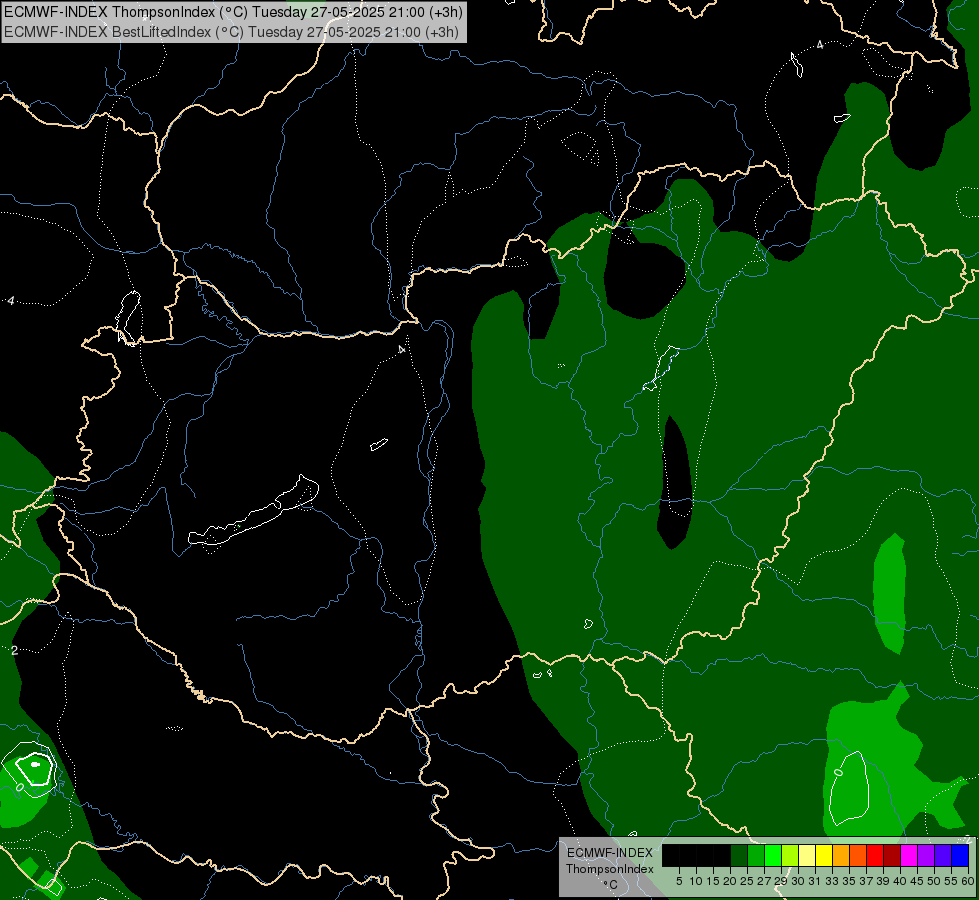Screen dimensions: 979x900
Task: Click the legend tick label 40
Action: (x=900, y=881)
